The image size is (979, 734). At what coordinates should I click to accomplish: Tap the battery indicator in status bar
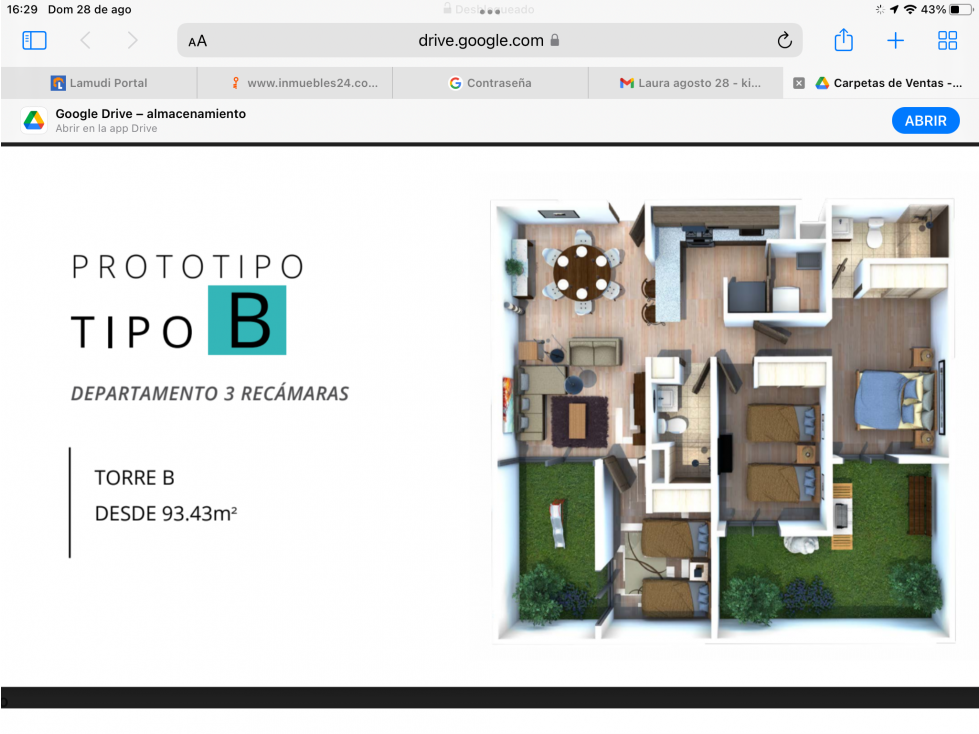point(961,9)
